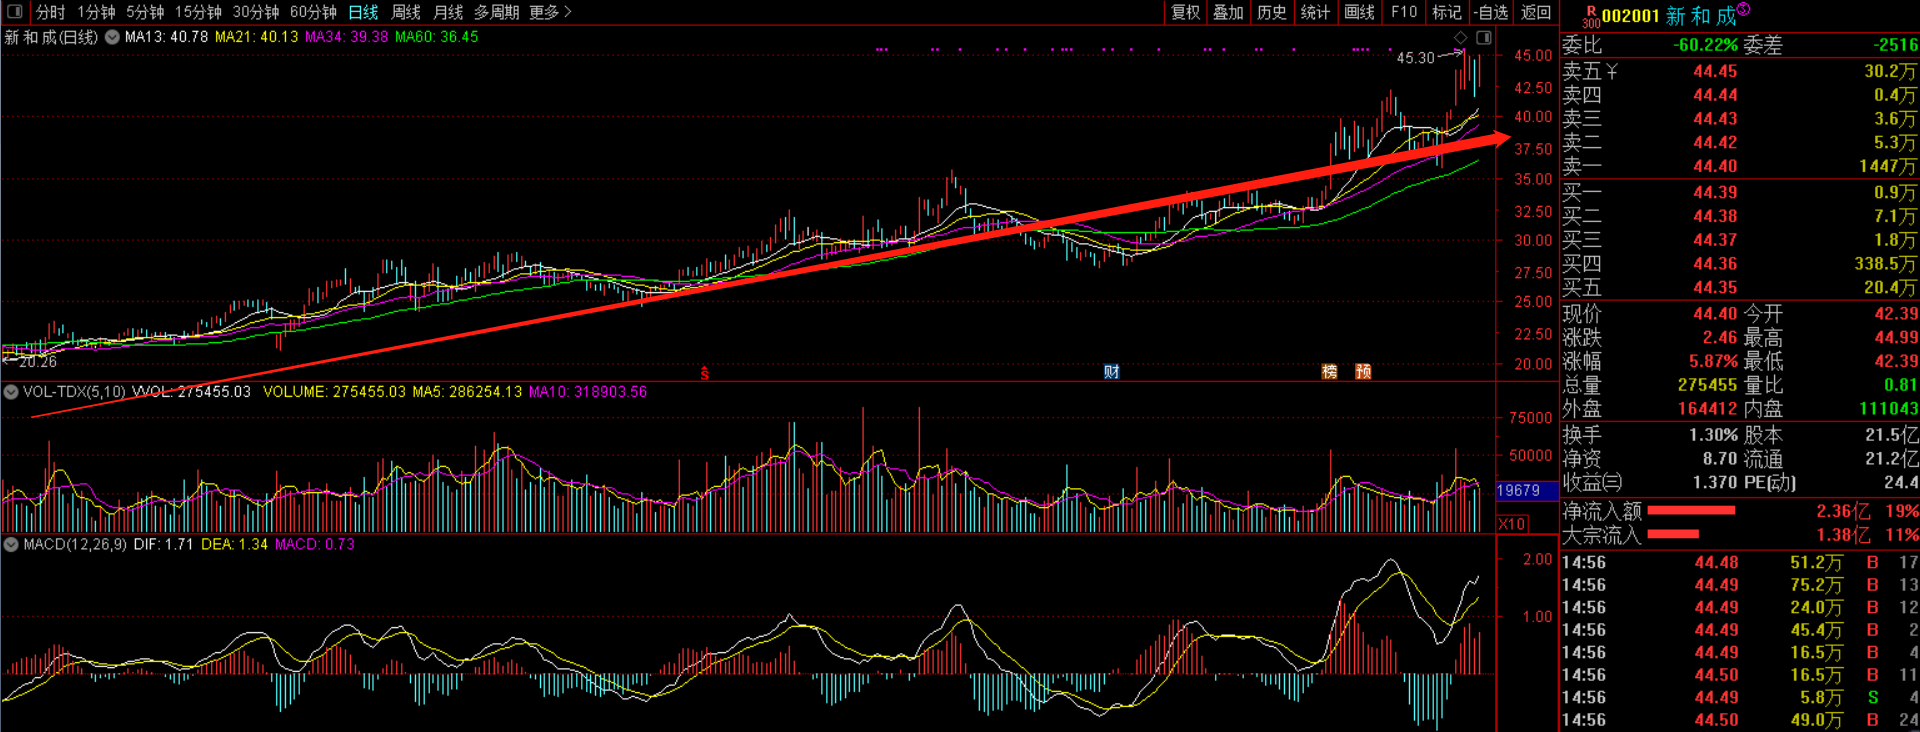Expand the 新和成(日线) main indicator dropdown
The height and width of the screenshot is (732, 1920).
(112, 37)
